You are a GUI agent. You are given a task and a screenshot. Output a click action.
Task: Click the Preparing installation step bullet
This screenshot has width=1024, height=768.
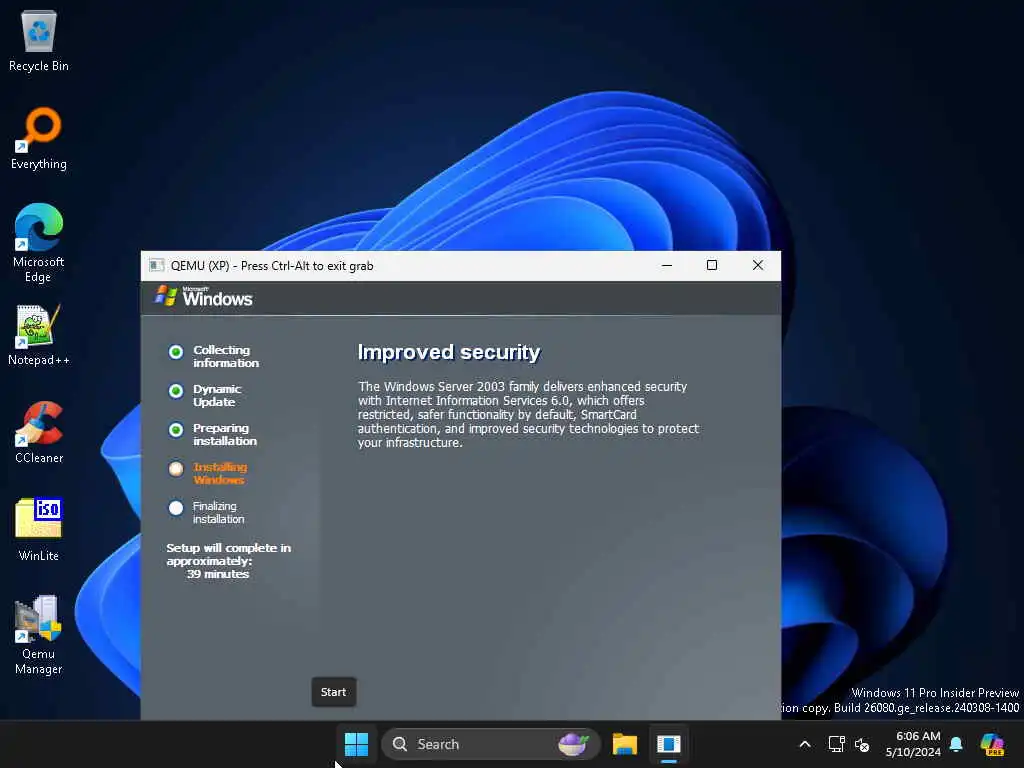pyautogui.click(x=176, y=430)
